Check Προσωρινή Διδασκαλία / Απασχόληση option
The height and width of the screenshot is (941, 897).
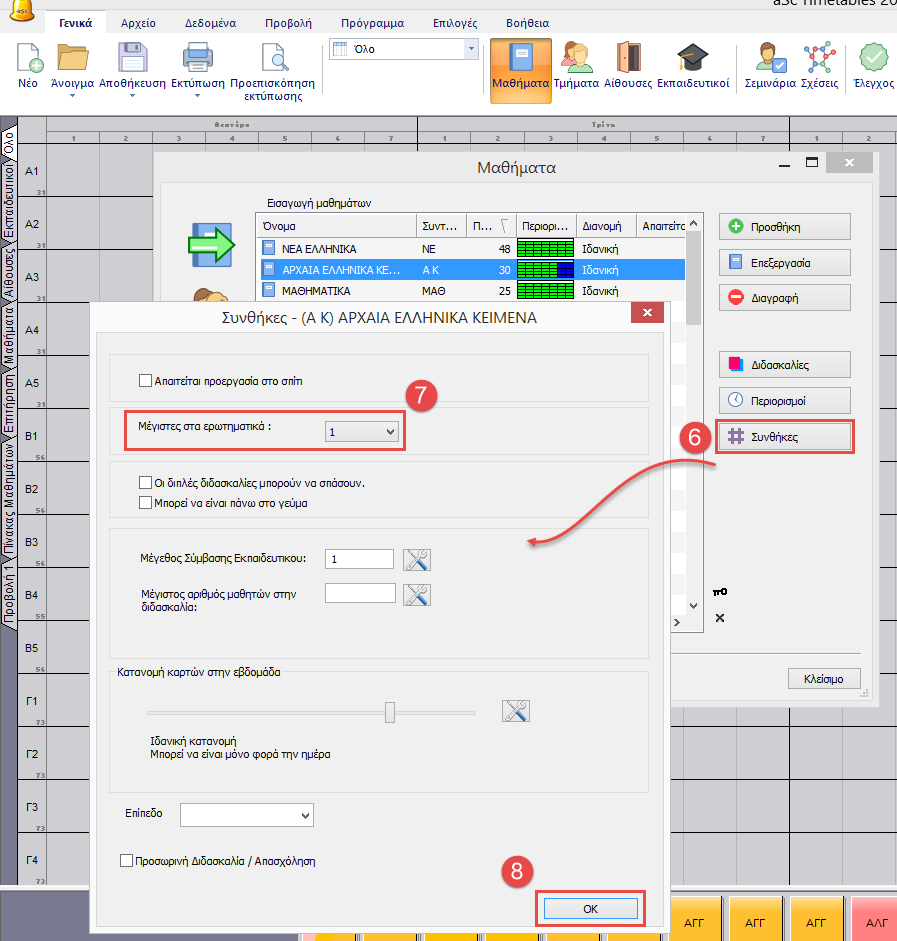(x=126, y=860)
